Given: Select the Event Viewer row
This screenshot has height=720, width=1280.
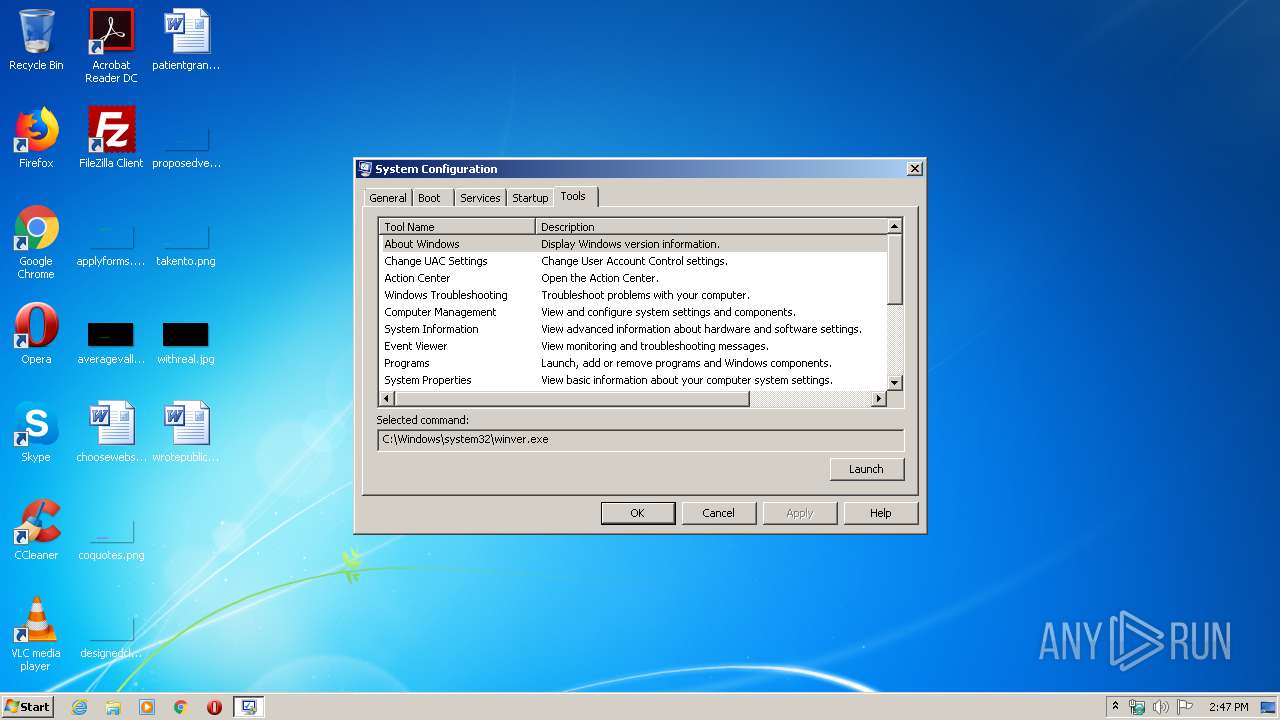Looking at the screenshot, I should pyautogui.click(x=633, y=346).
